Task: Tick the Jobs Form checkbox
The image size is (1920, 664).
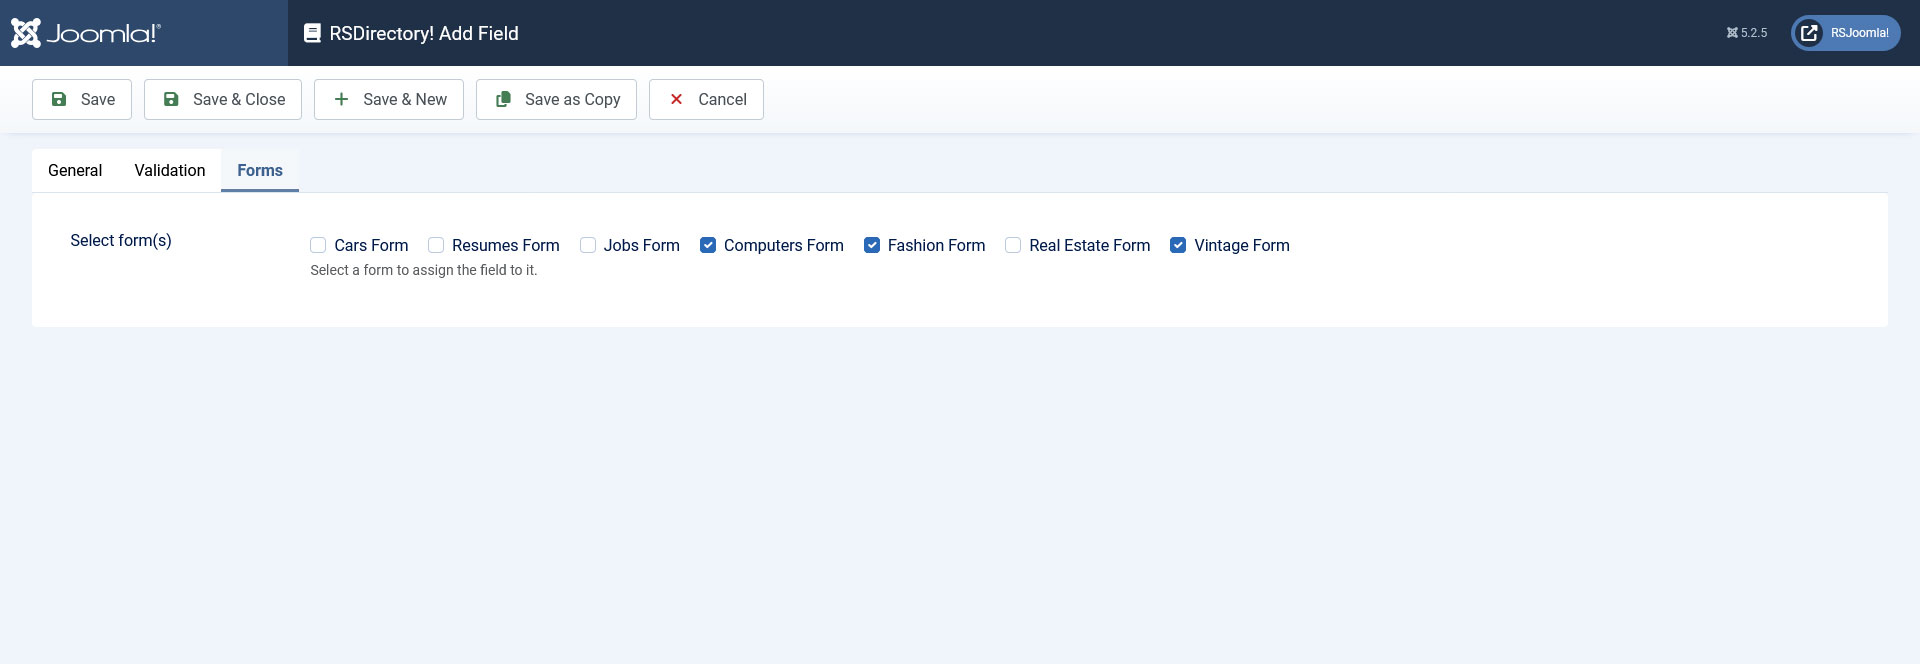Action: pos(588,245)
